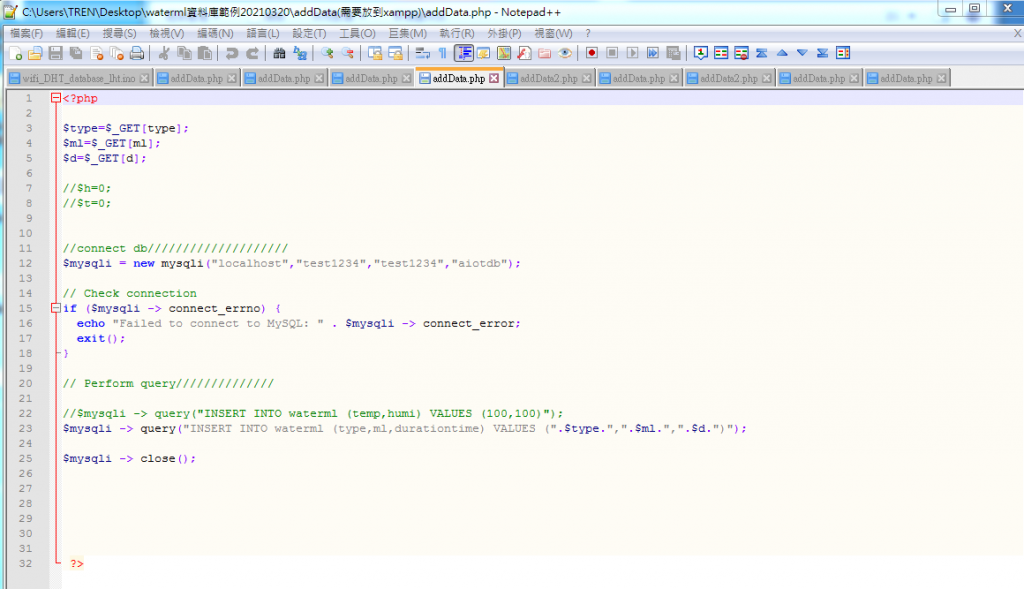The height and width of the screenshot is (589, 1024).
Task: Click the text "// Check connection"
Action: click(x=129, y=293)
